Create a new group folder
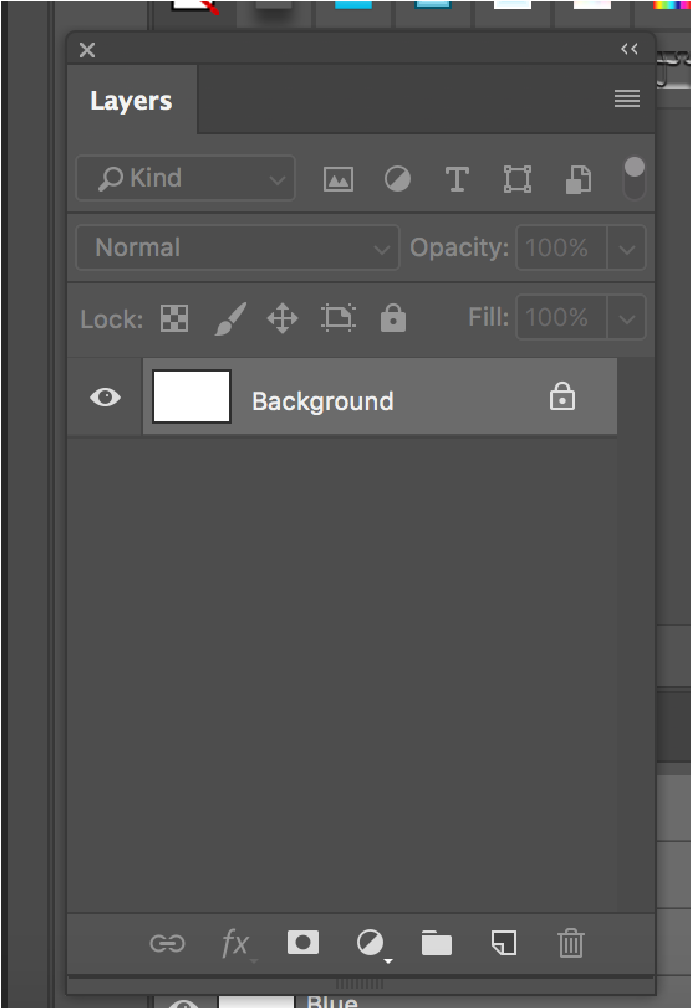The width and height of the screenshot is (691, 1008). click(437, 943)
